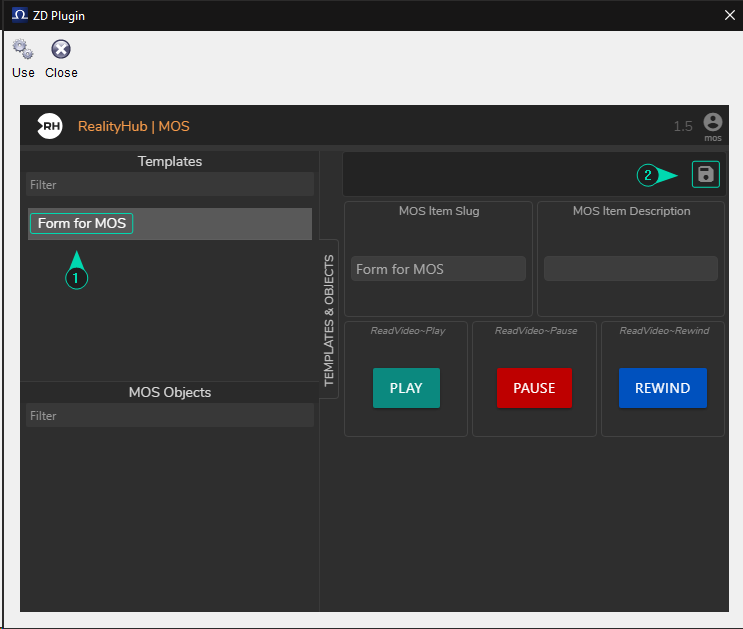
Task: Click the RealityHub RH logo
Action: coord(50,126)
